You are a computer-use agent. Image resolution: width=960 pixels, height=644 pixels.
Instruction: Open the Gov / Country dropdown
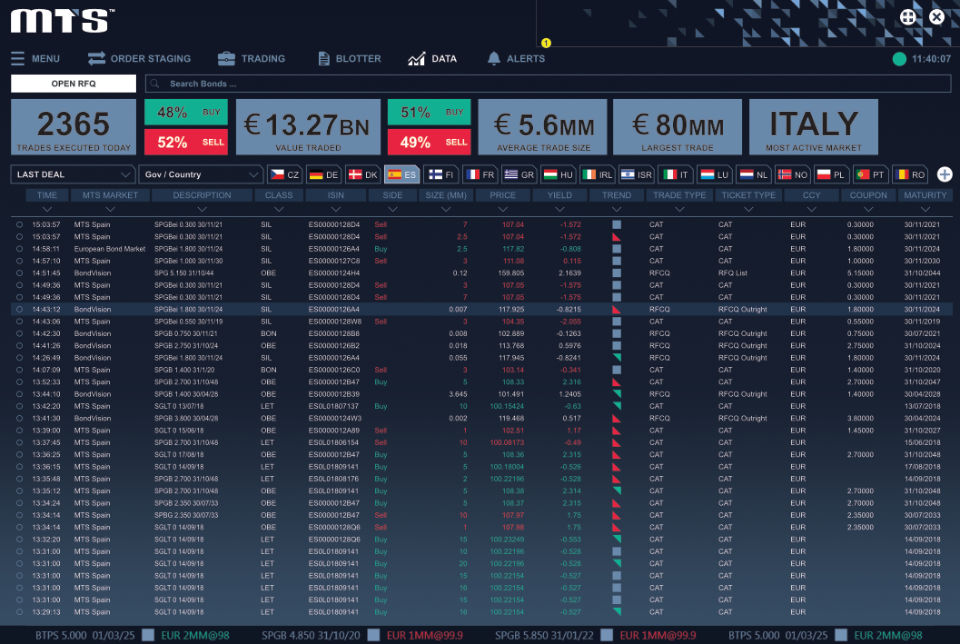201,174
